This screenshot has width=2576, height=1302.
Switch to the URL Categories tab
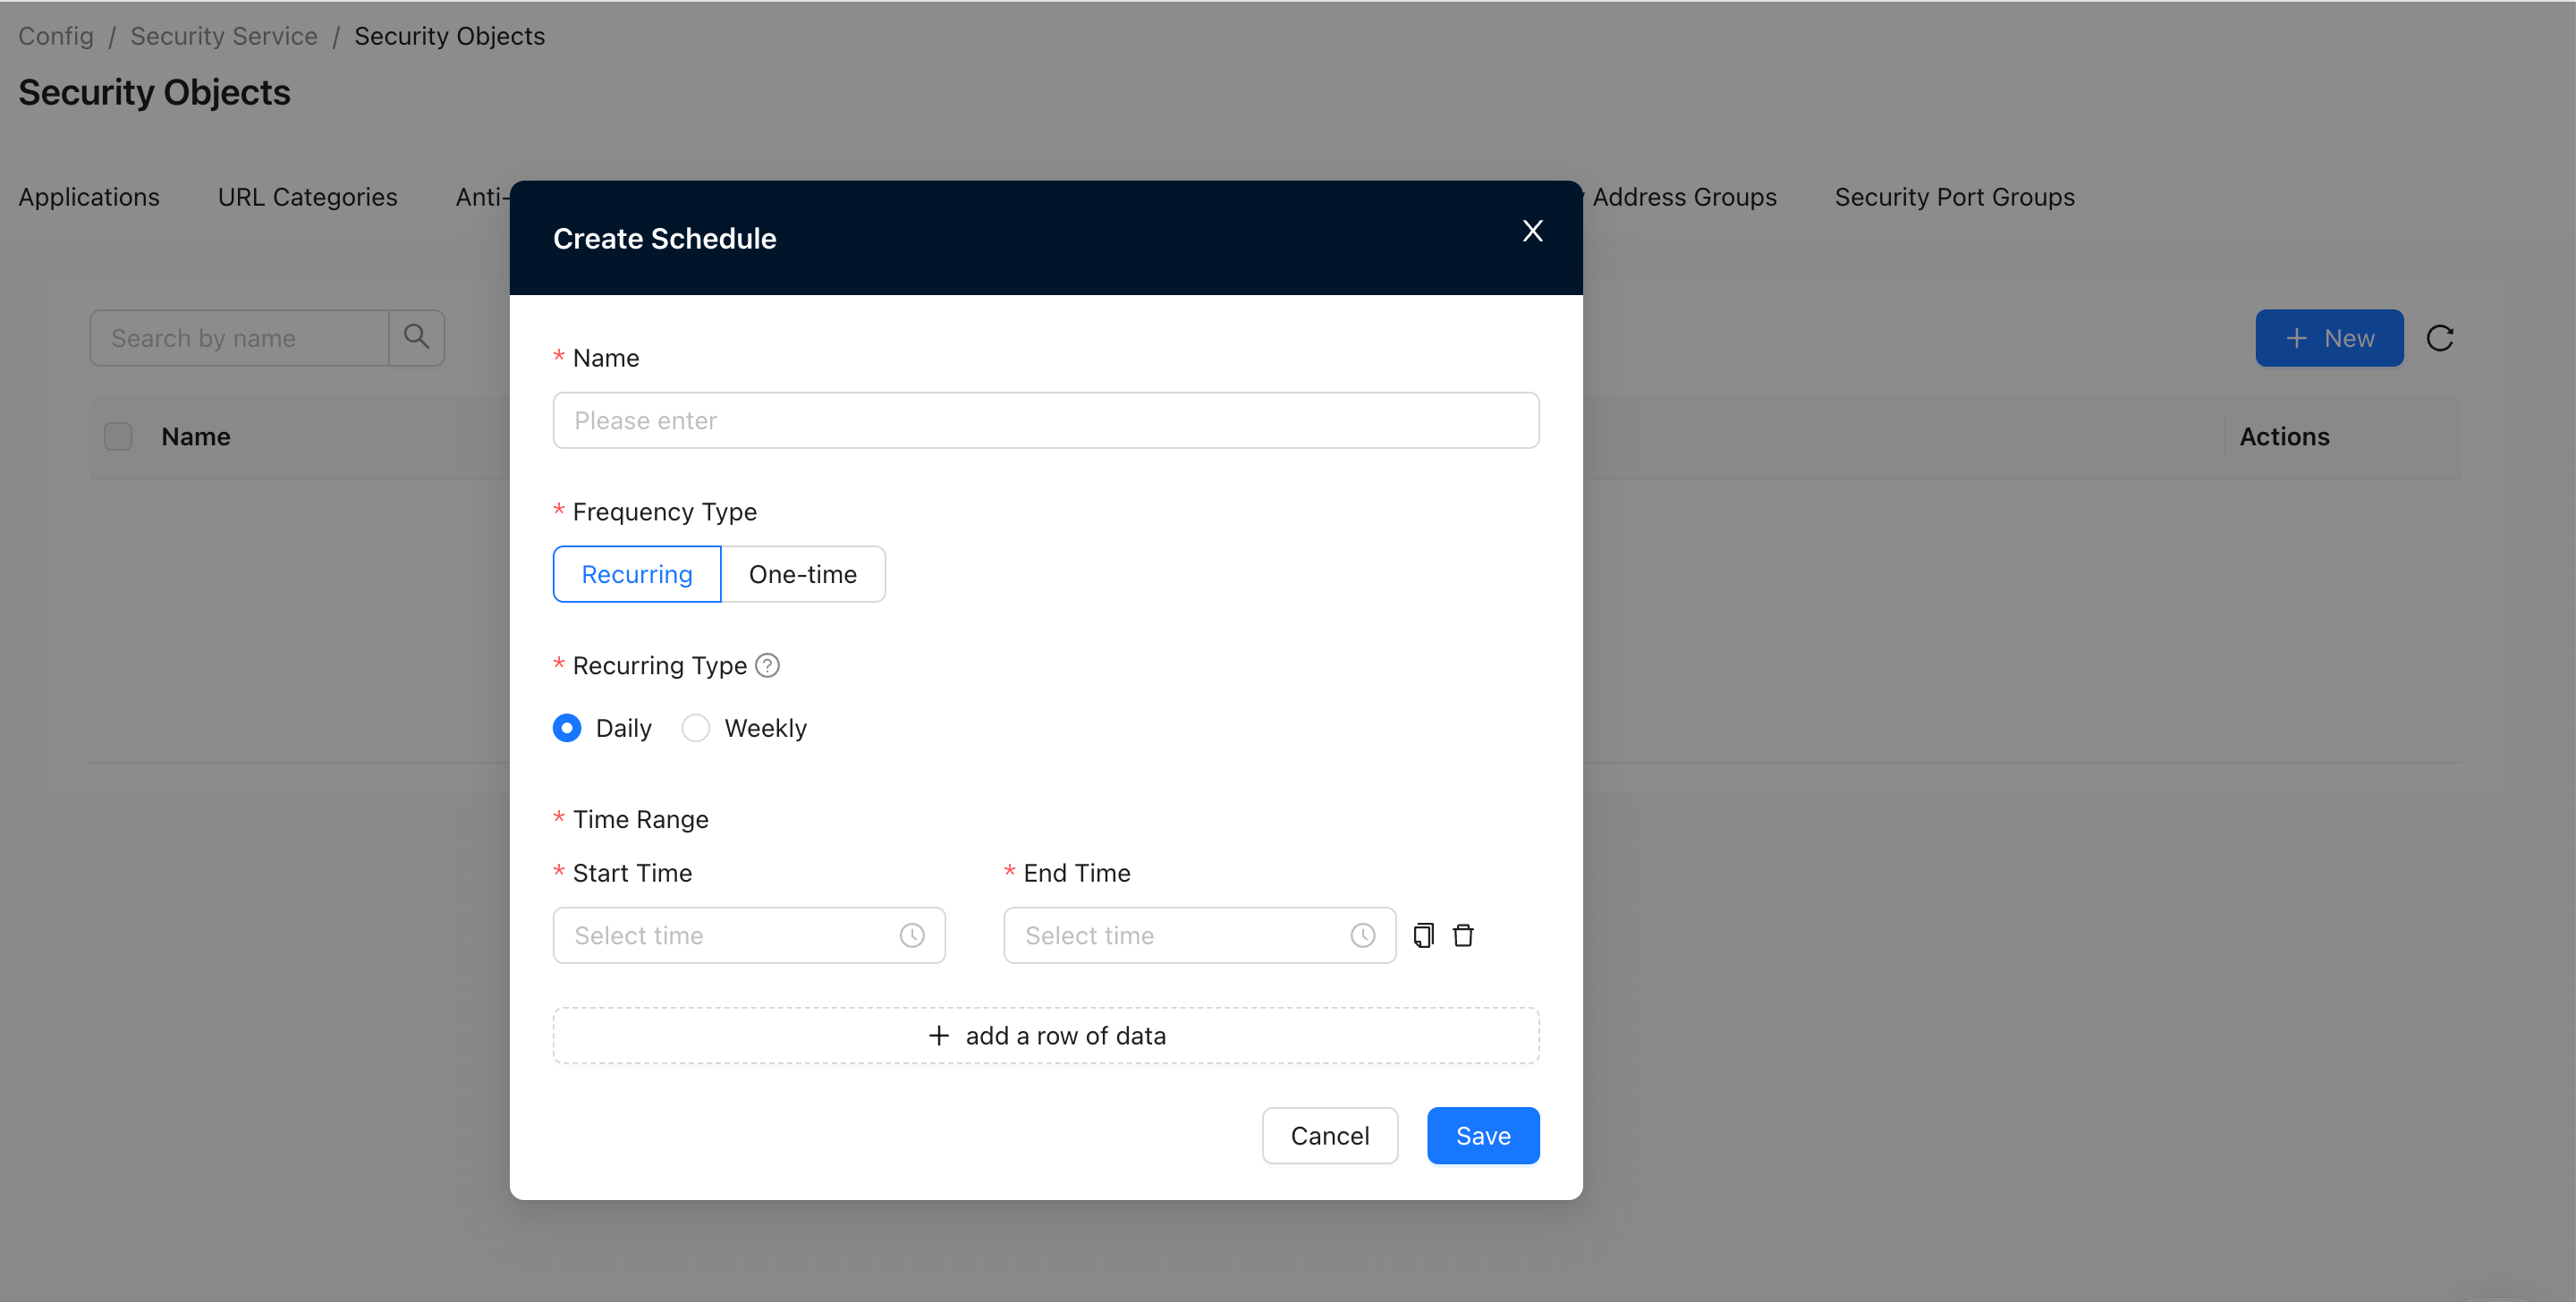tap(307, 197)
